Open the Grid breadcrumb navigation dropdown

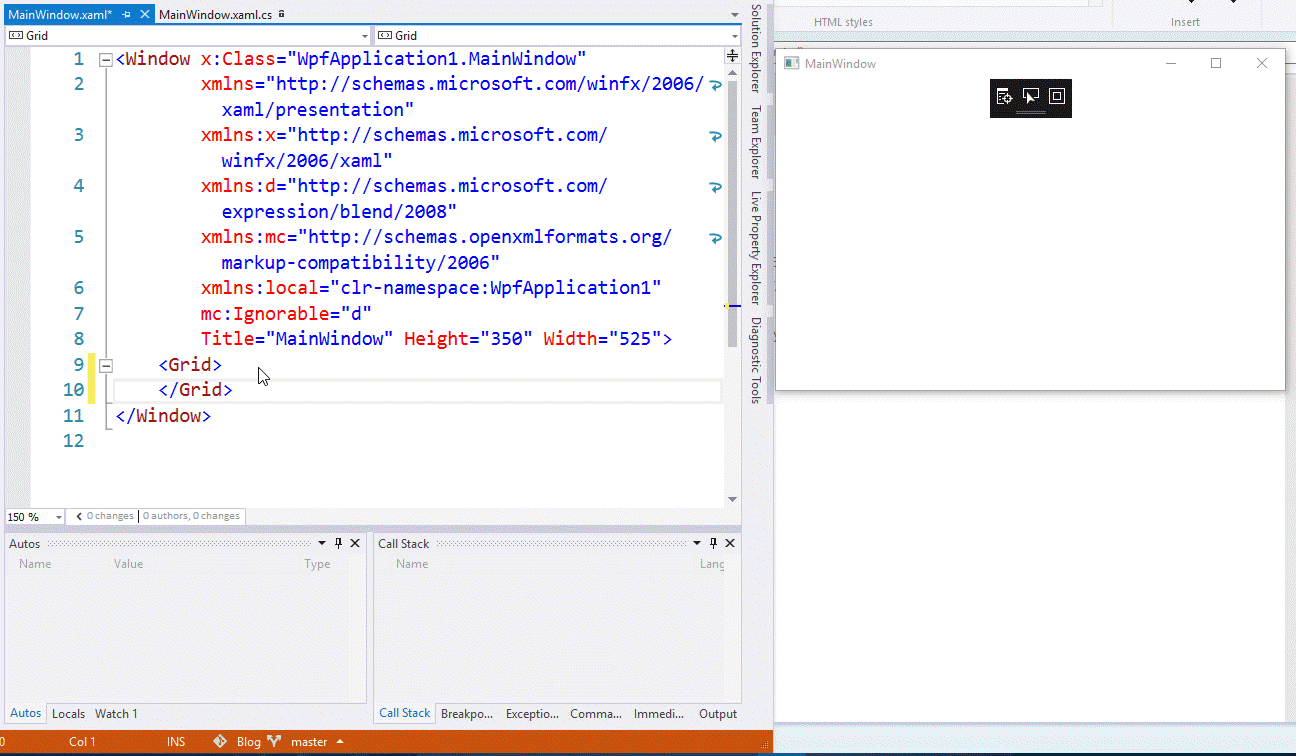coord(363,35)
